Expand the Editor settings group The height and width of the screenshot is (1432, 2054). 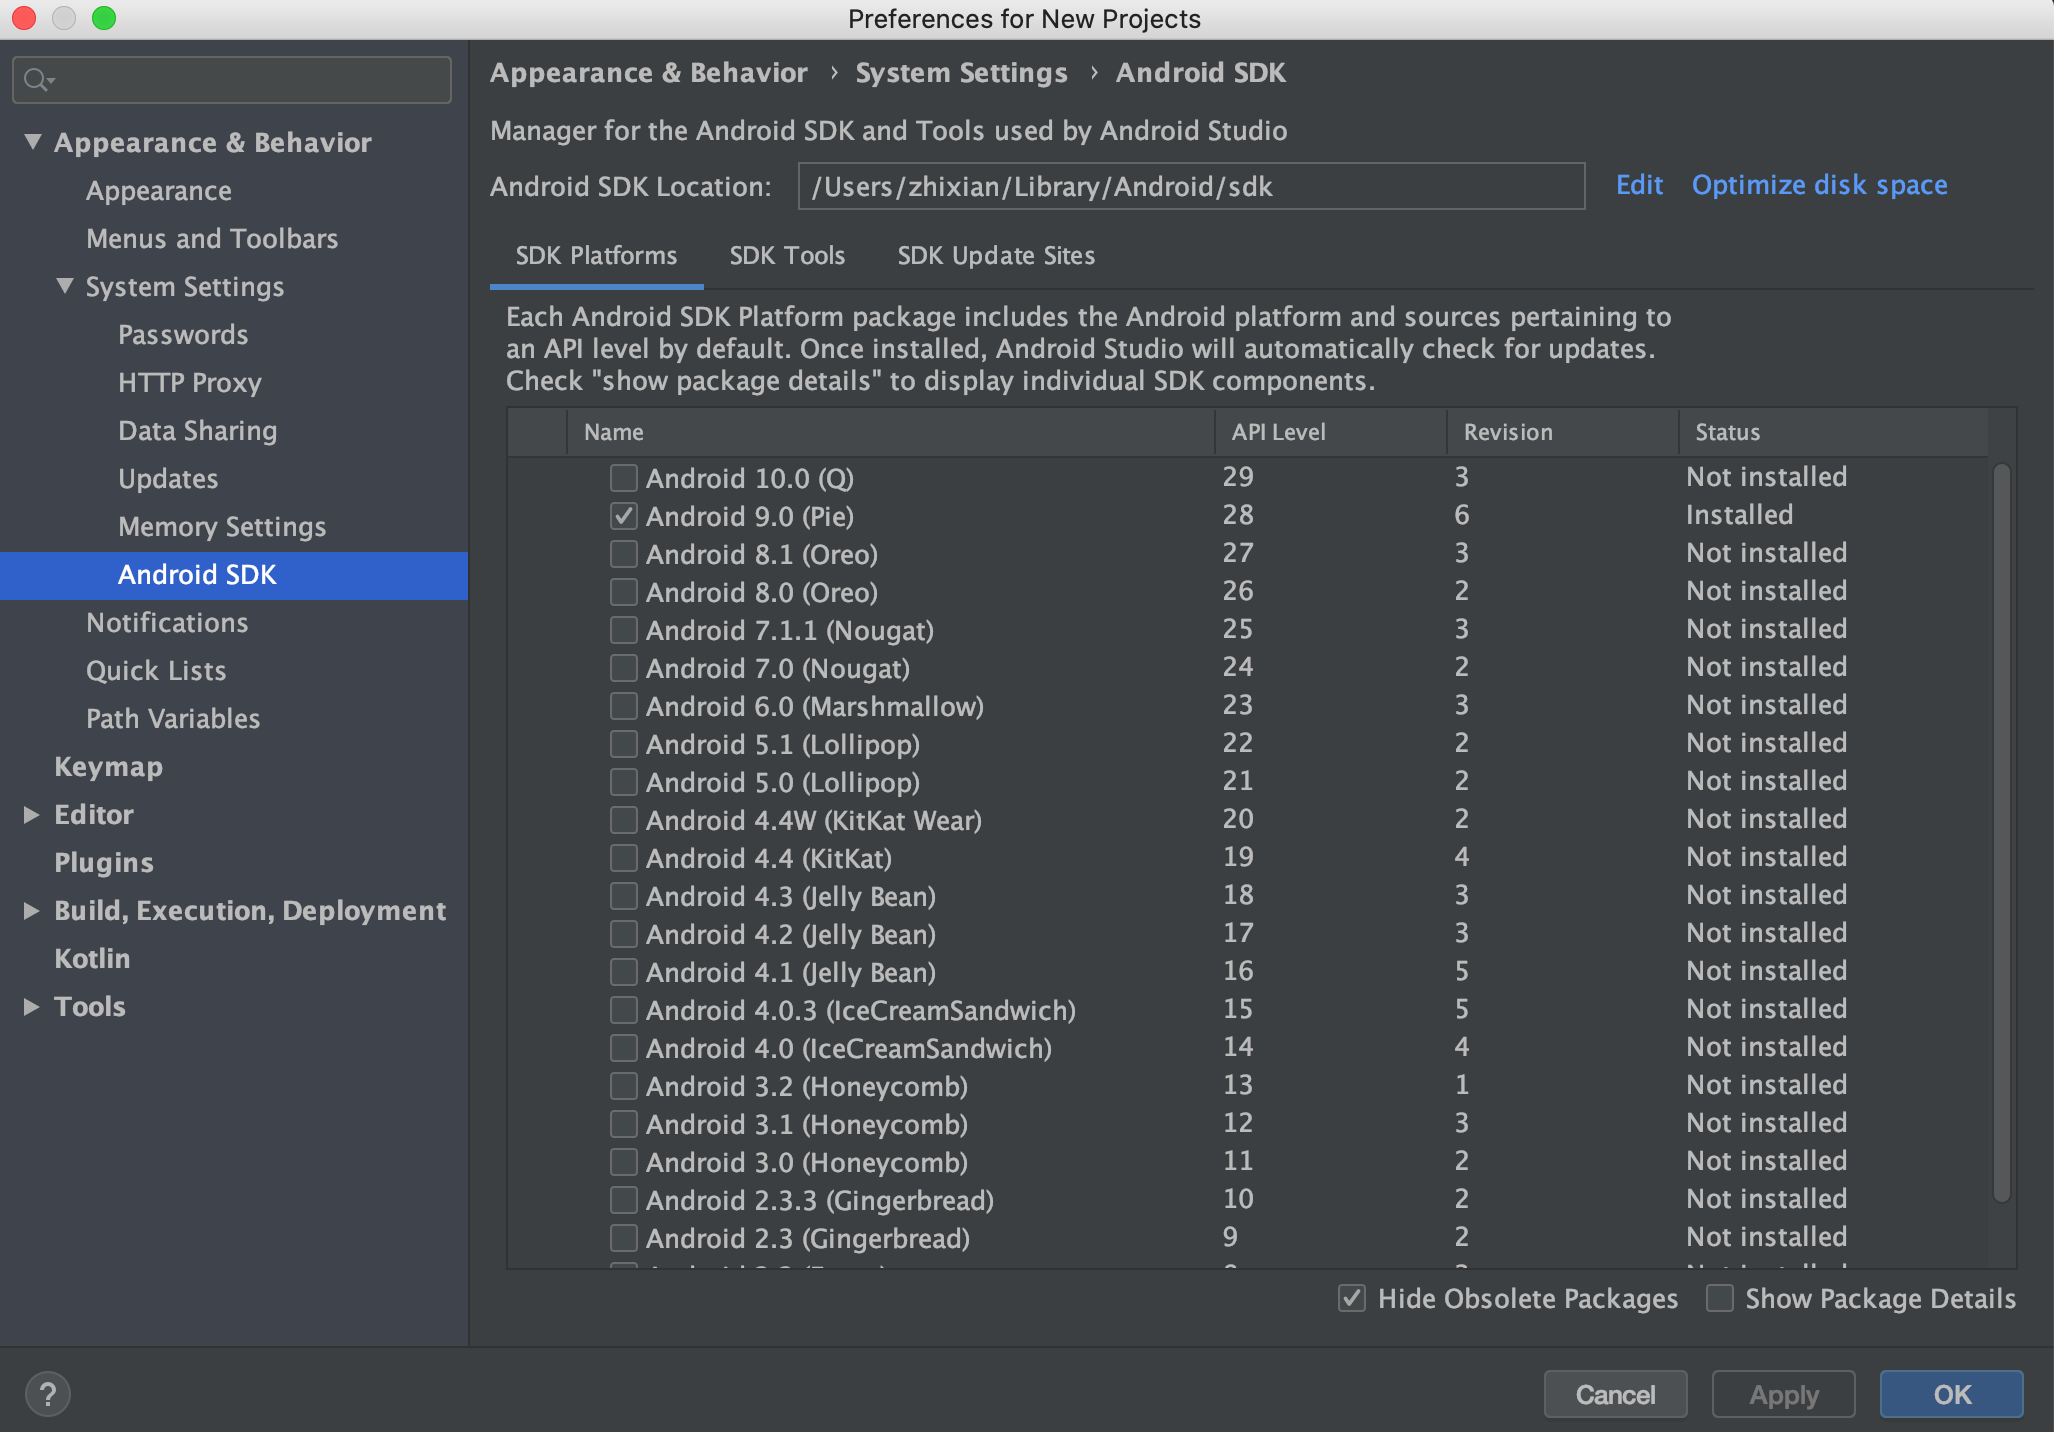coord(31,815)
